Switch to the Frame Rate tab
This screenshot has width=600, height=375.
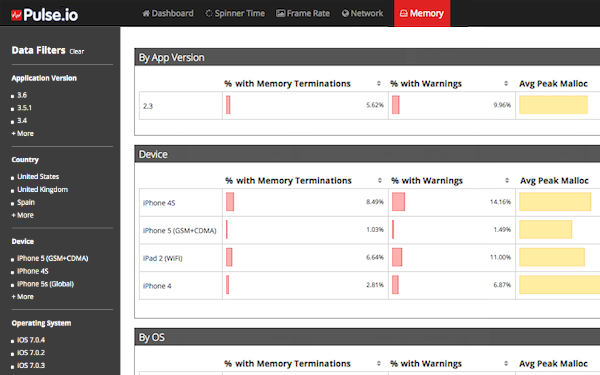coord(303,13)
